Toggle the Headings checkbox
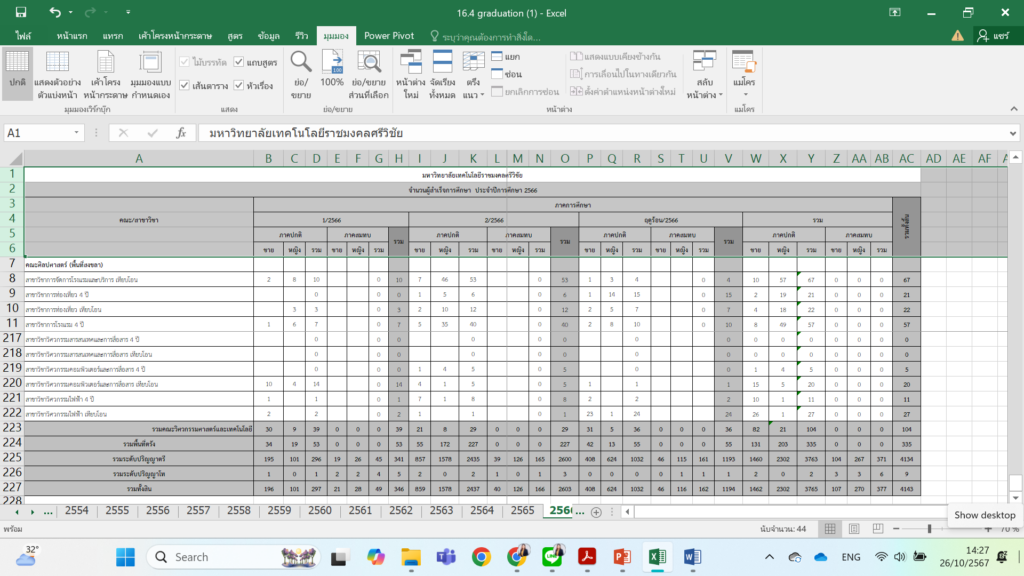This screenshot has height=576, width=1024. [239, 86]
